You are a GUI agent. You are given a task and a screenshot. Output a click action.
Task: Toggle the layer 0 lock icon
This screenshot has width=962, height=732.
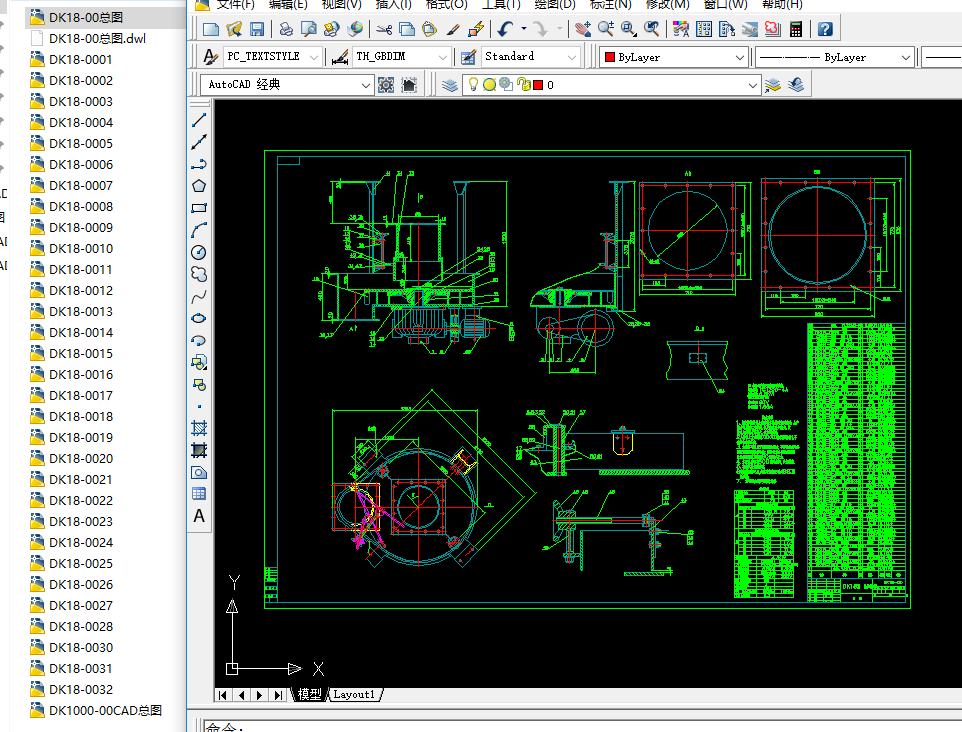pyautogui.click(x=522, y=85)
